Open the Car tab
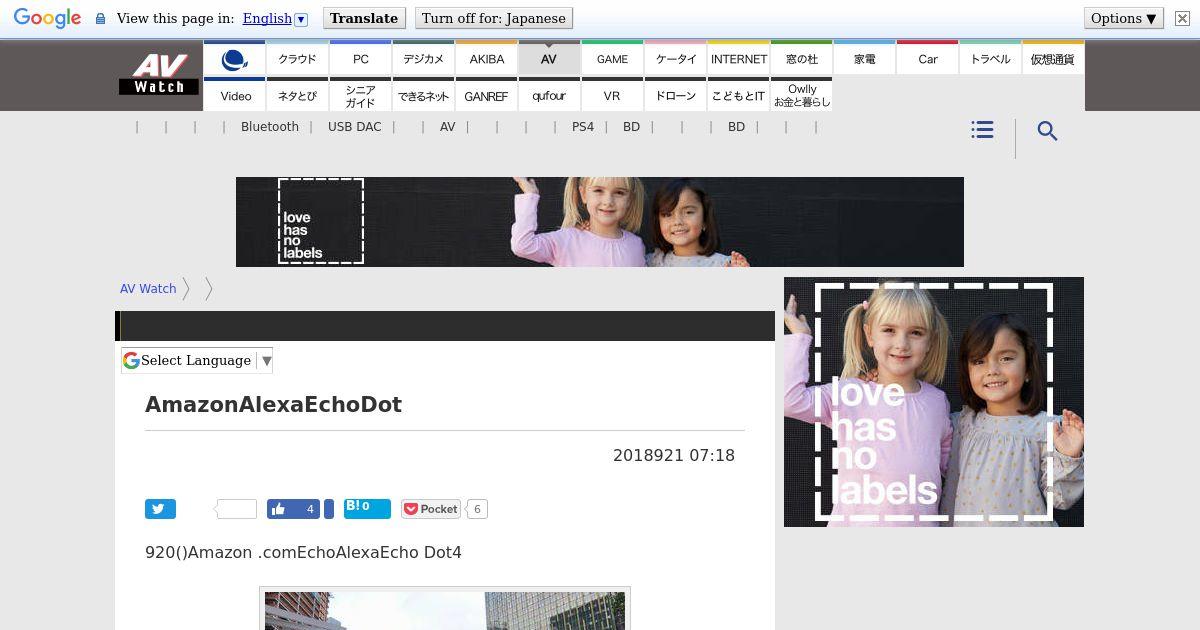Viewport: 1200px width, 630px height. [x=928, y=58]
